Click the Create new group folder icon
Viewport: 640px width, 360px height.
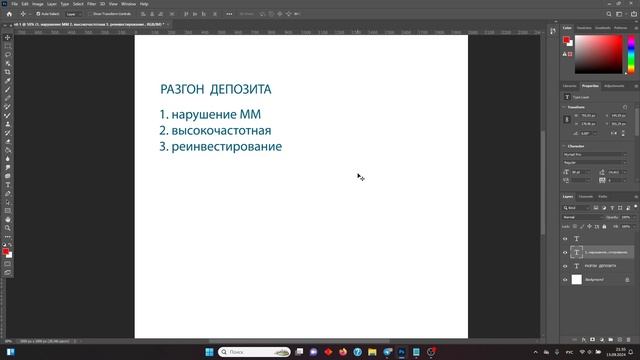[611, 340]
